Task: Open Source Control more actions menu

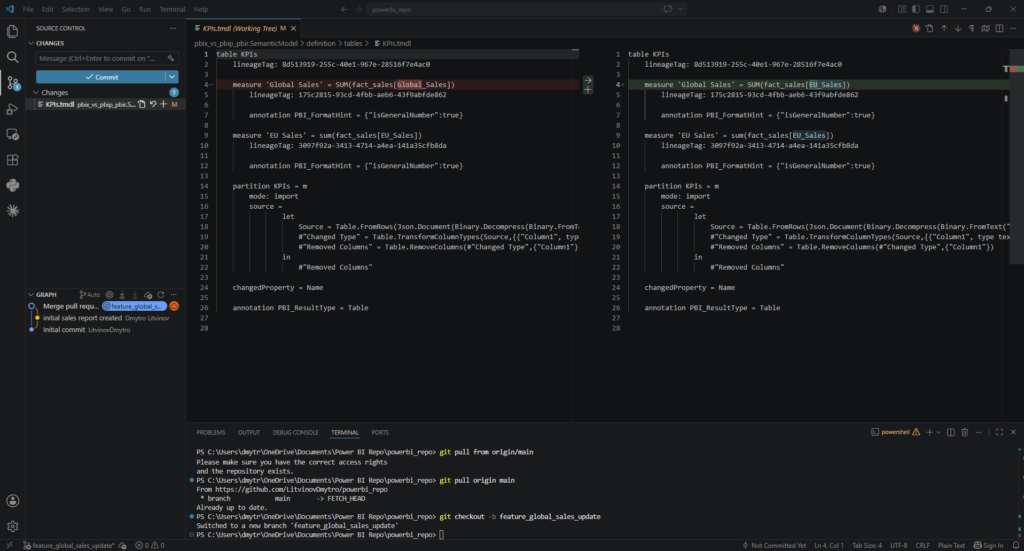Action: tap(173, 28)
